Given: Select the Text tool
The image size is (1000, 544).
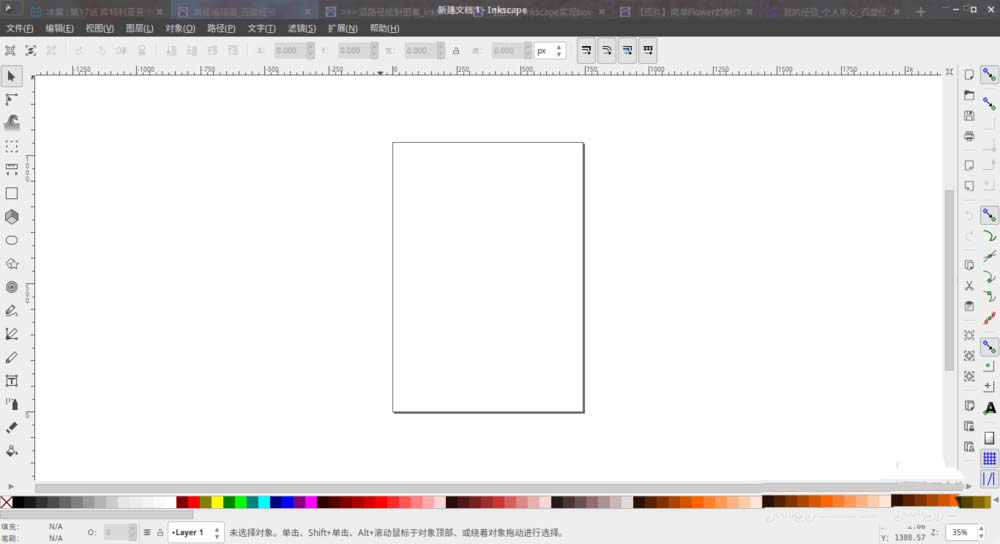Looking at the screenshot, I should [12, 380].
